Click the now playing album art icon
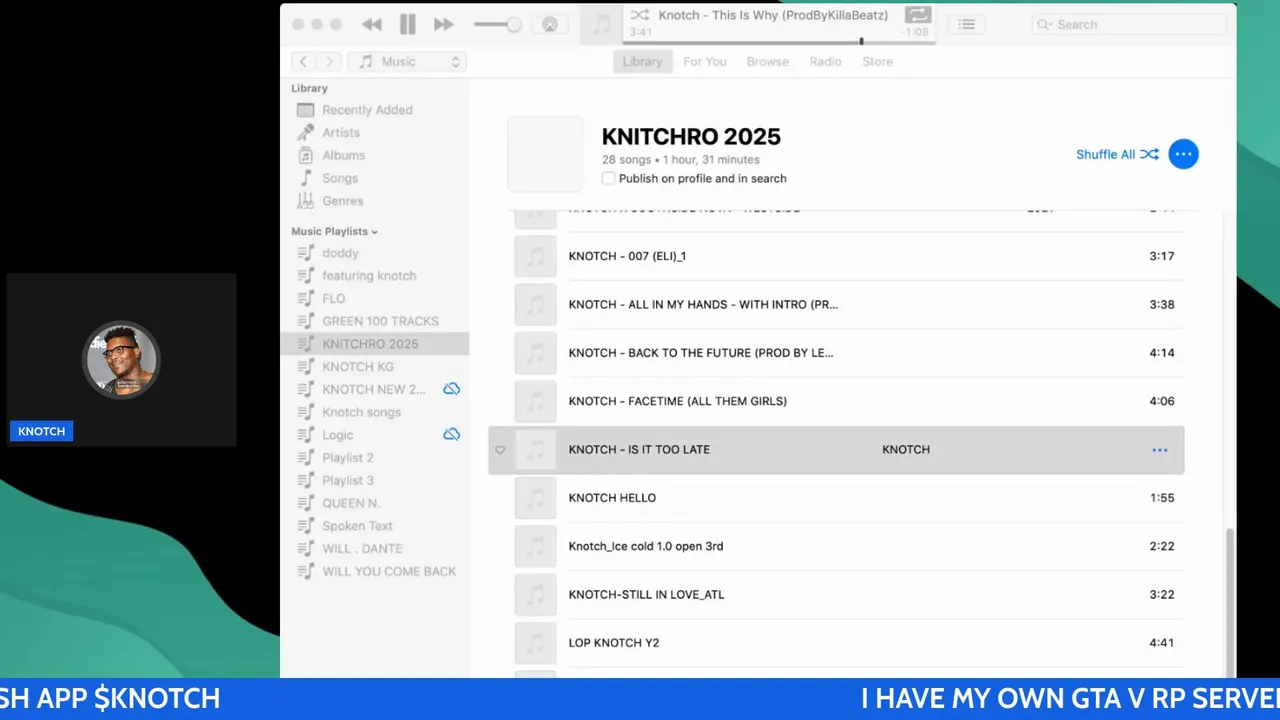 pos(601,25)
